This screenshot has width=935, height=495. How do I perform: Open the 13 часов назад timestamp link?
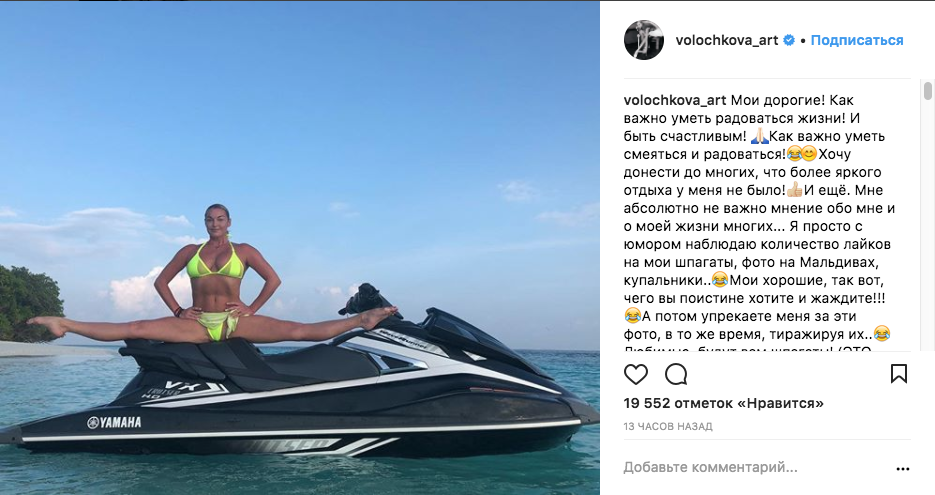(x=668, y=426)
